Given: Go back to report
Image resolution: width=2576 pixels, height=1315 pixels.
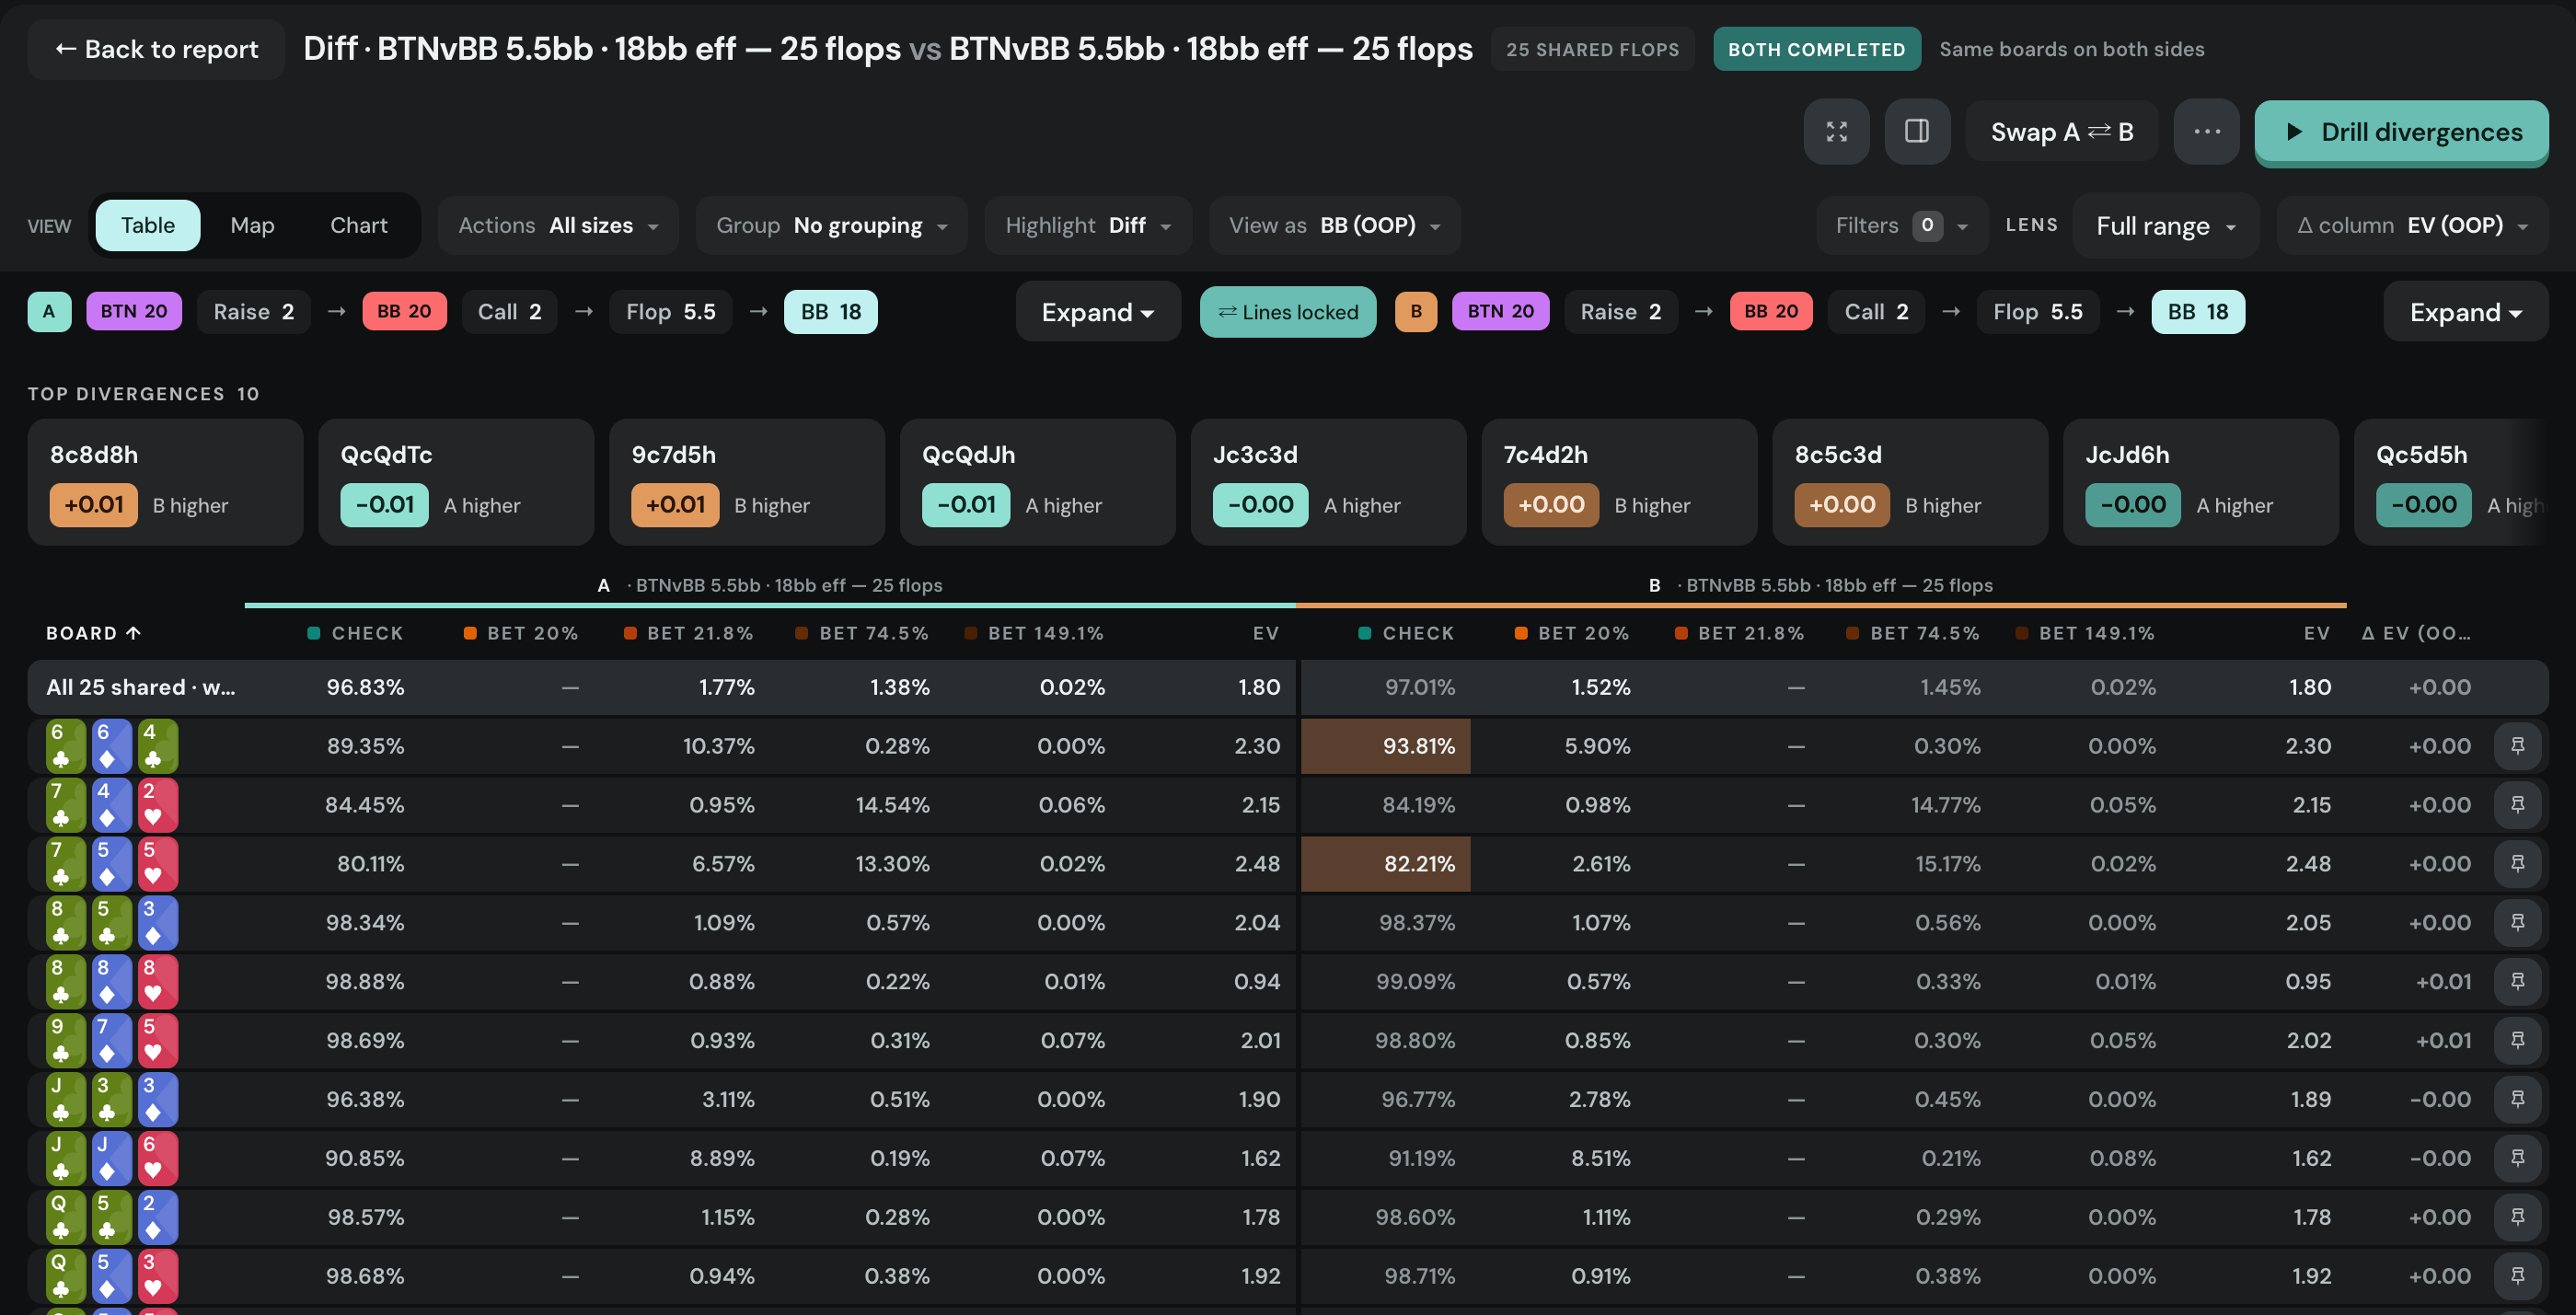Looking at the screenshot, I should click(156, 49).
